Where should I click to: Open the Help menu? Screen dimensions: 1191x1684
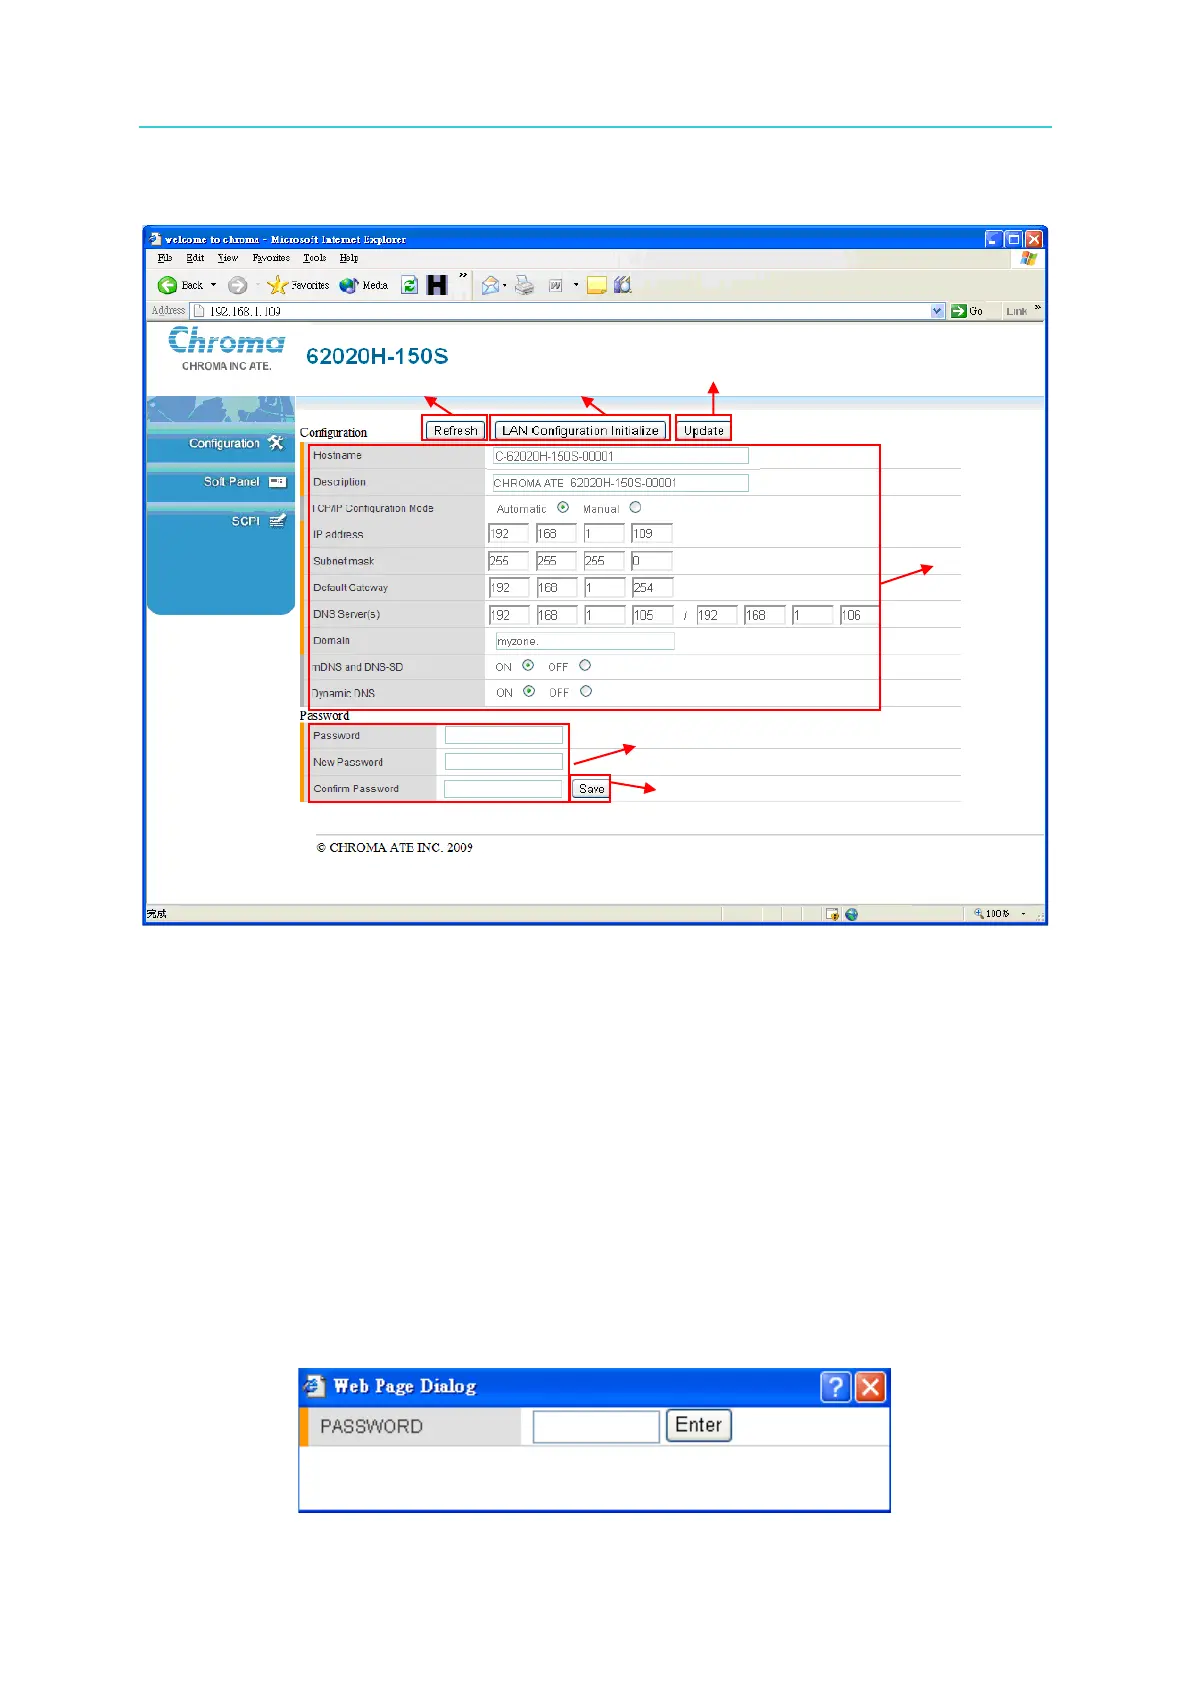[x=348, y=258]
